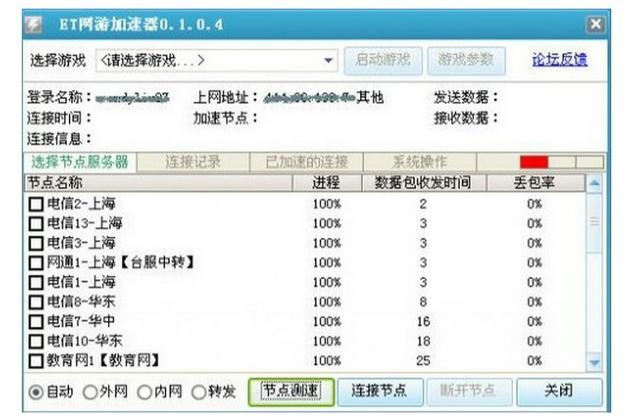Click the packet time 18 for 电信10-华东
Image resolution: width=633 pixels, height=418 pixels.
click(x=423, y=341)
